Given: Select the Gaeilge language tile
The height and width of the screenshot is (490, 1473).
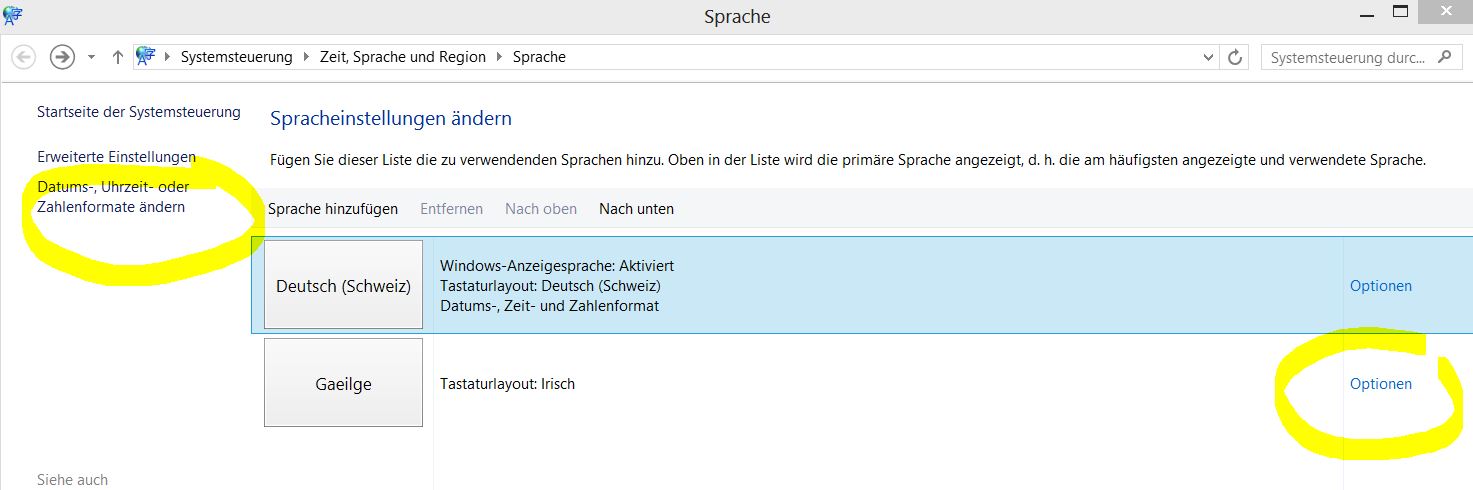Looking at the screenshot, I should (x=343, y=383).
